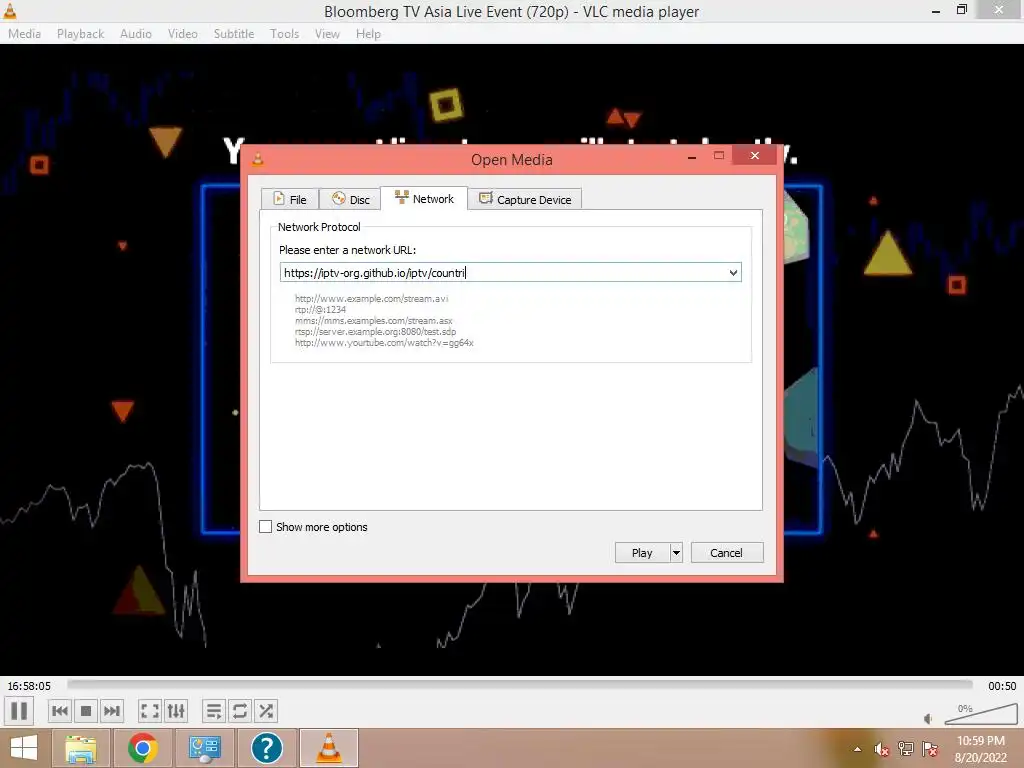Switch to Capture Device tab
This screenshot has width=1024, height=768.
pyautogui.click(x=525, y=199)
